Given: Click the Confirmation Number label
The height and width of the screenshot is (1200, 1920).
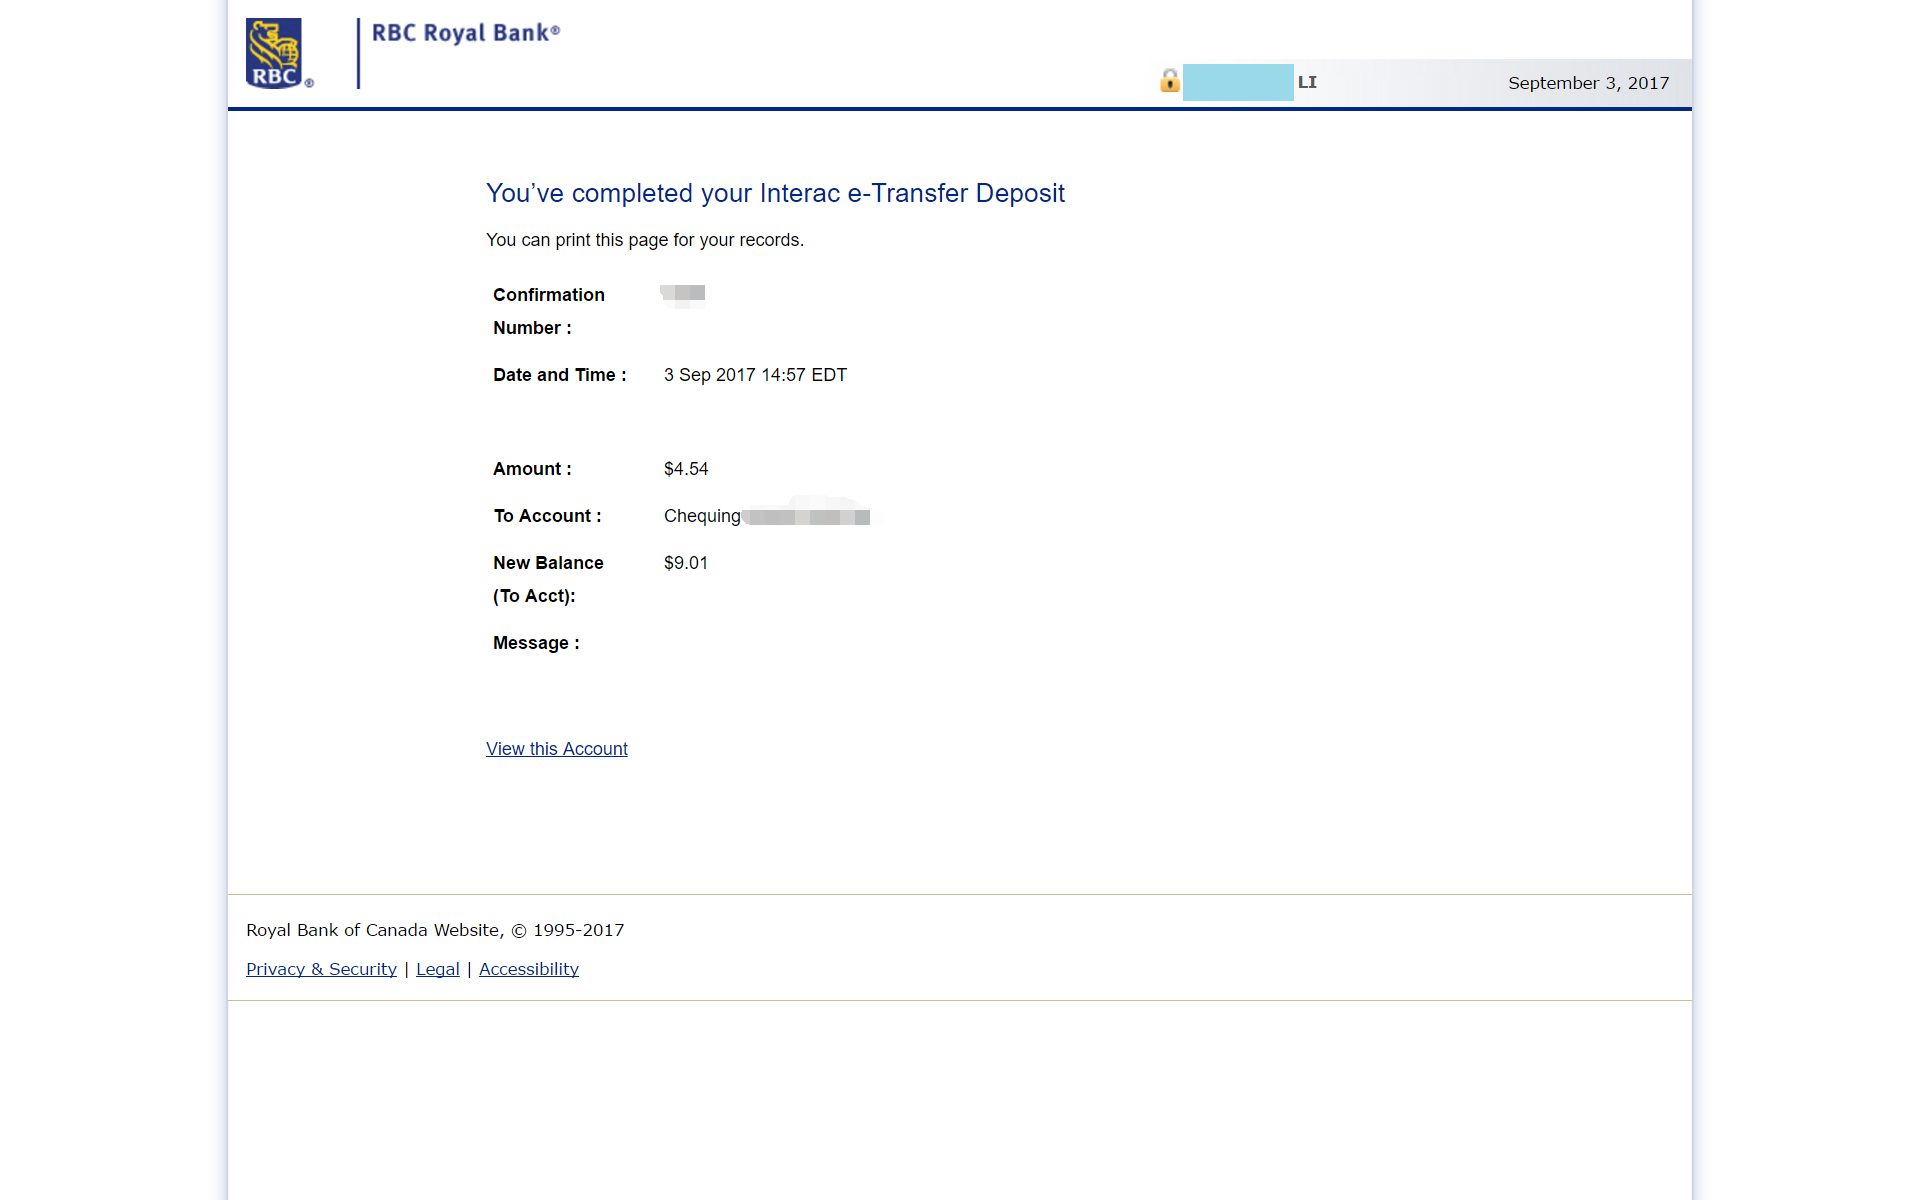Looking at the screenshot, I should [549, 311].
